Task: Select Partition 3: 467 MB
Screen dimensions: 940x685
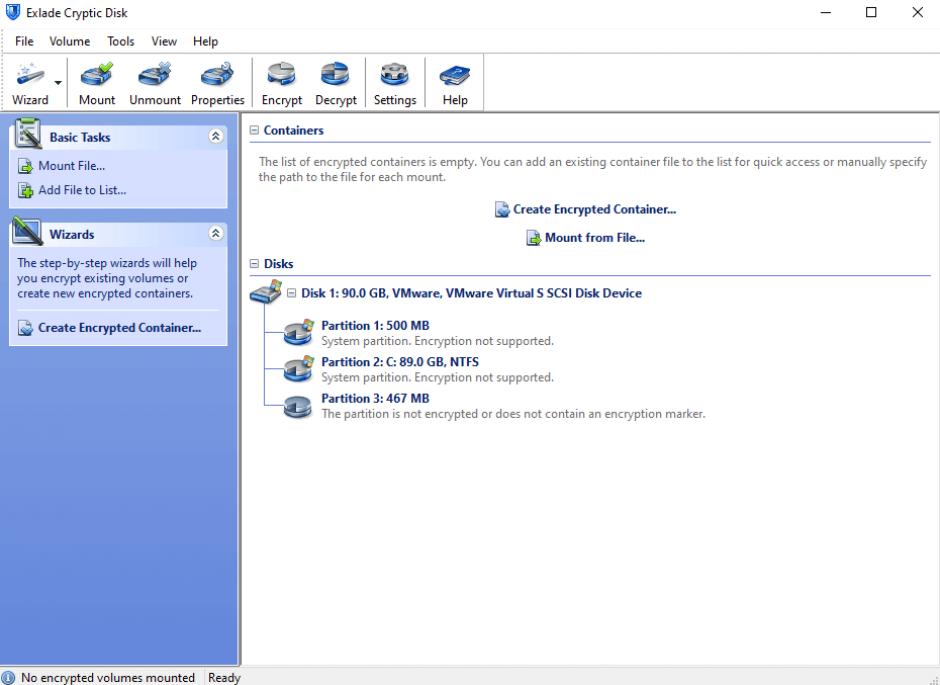Action: 374,399
